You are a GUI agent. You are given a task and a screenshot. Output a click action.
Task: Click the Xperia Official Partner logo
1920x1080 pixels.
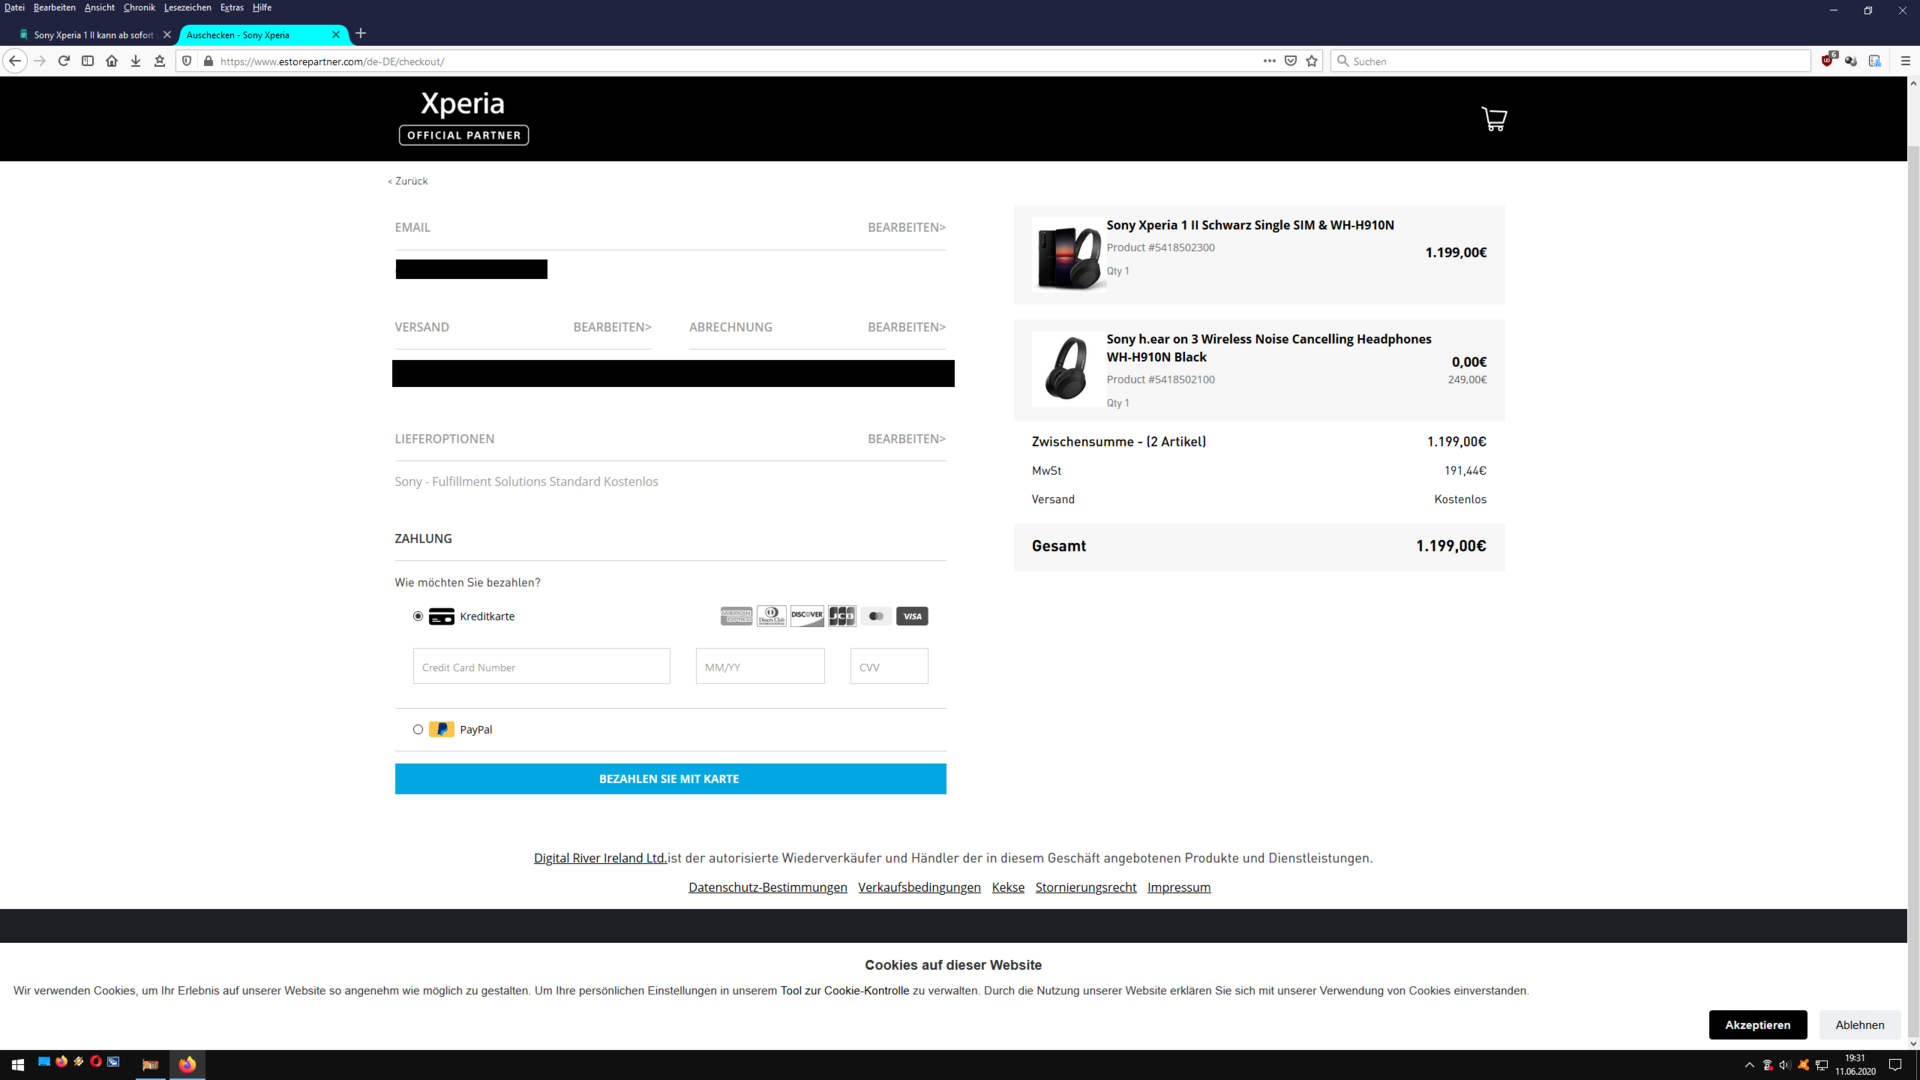coord(464,118)
